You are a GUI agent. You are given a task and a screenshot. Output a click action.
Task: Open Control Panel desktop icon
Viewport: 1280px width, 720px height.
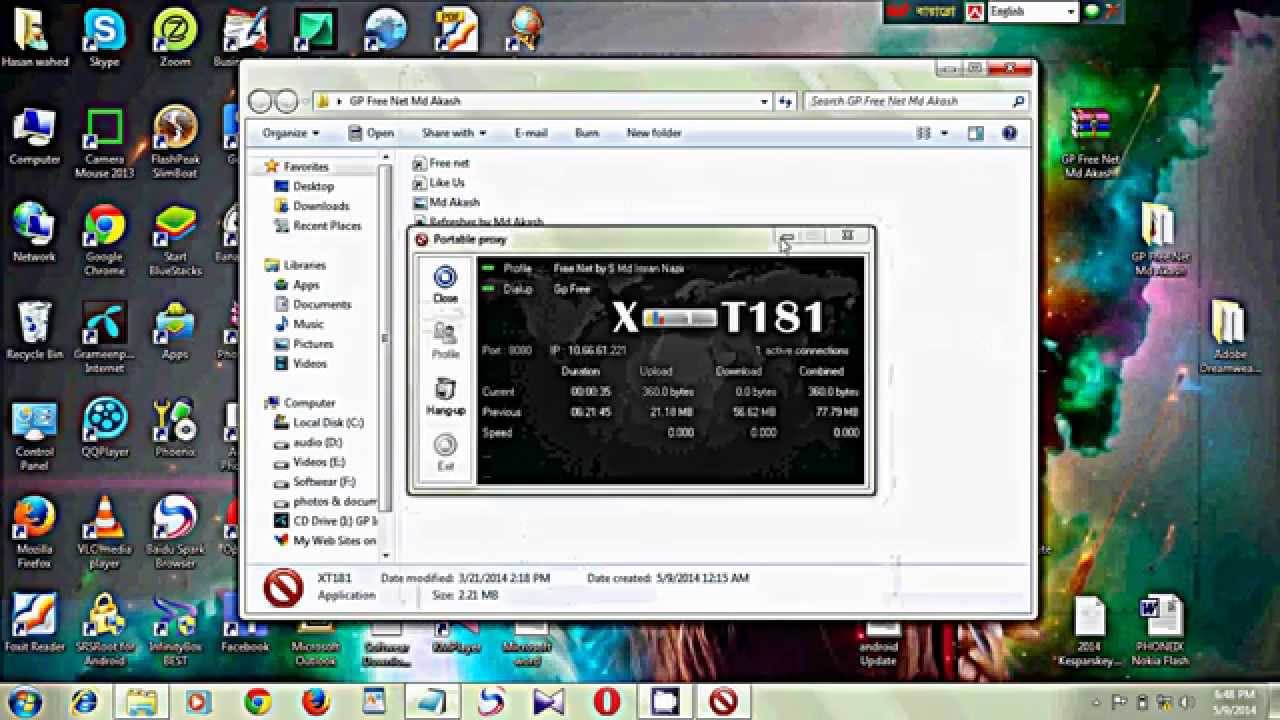[x=34, y=435]
